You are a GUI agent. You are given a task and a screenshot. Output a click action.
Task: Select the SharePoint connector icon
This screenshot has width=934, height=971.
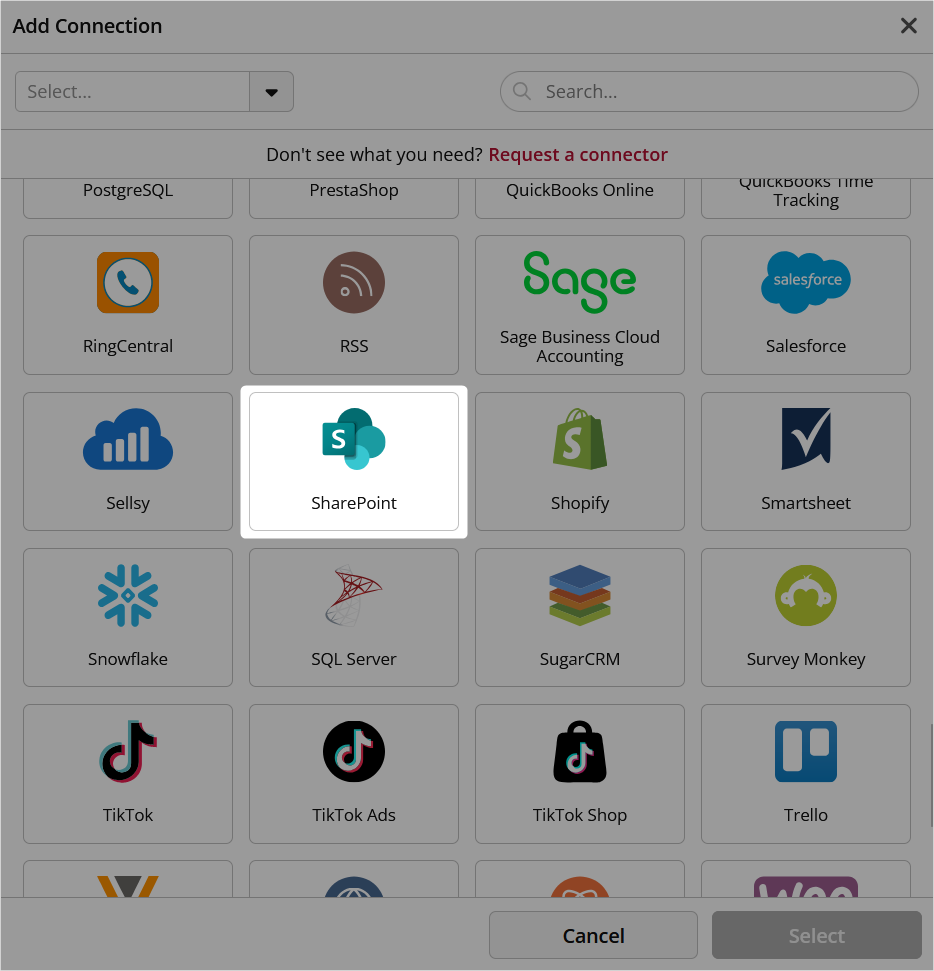coord(354,438)
